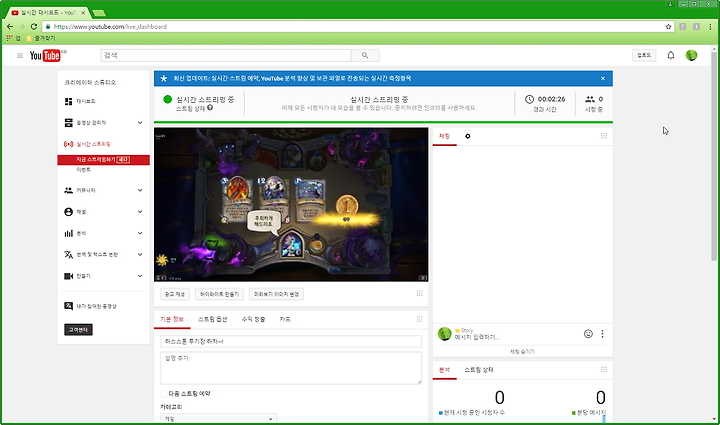Click 채팅 숨기기 hide chat link

(523, 352)
